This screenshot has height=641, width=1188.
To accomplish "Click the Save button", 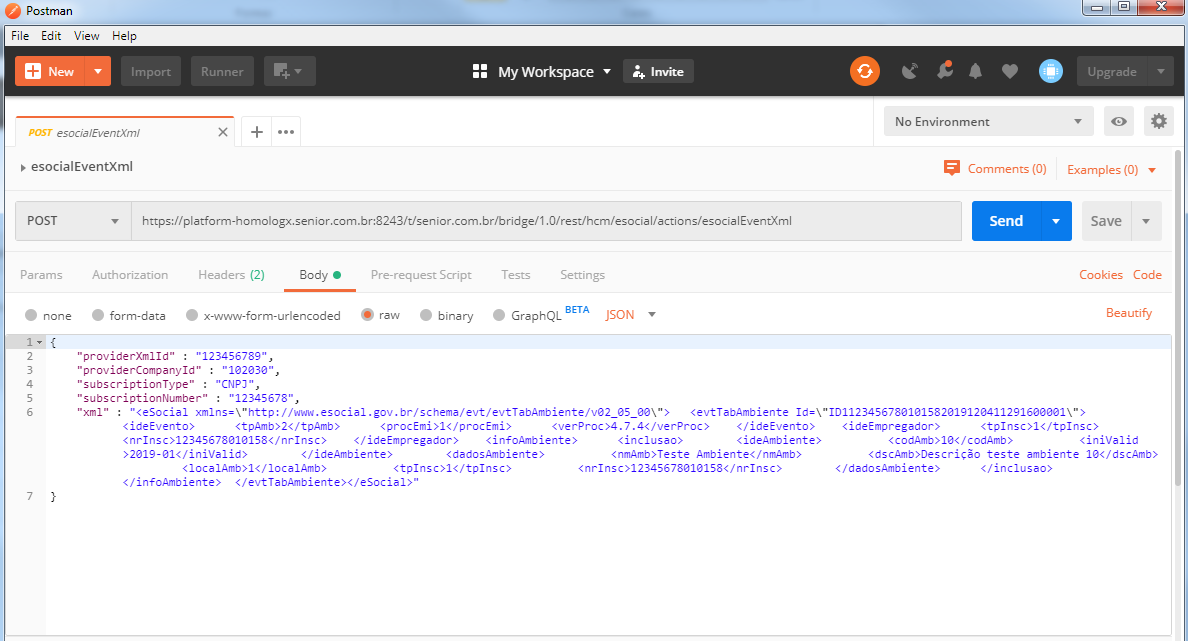I will (1106, 220).
